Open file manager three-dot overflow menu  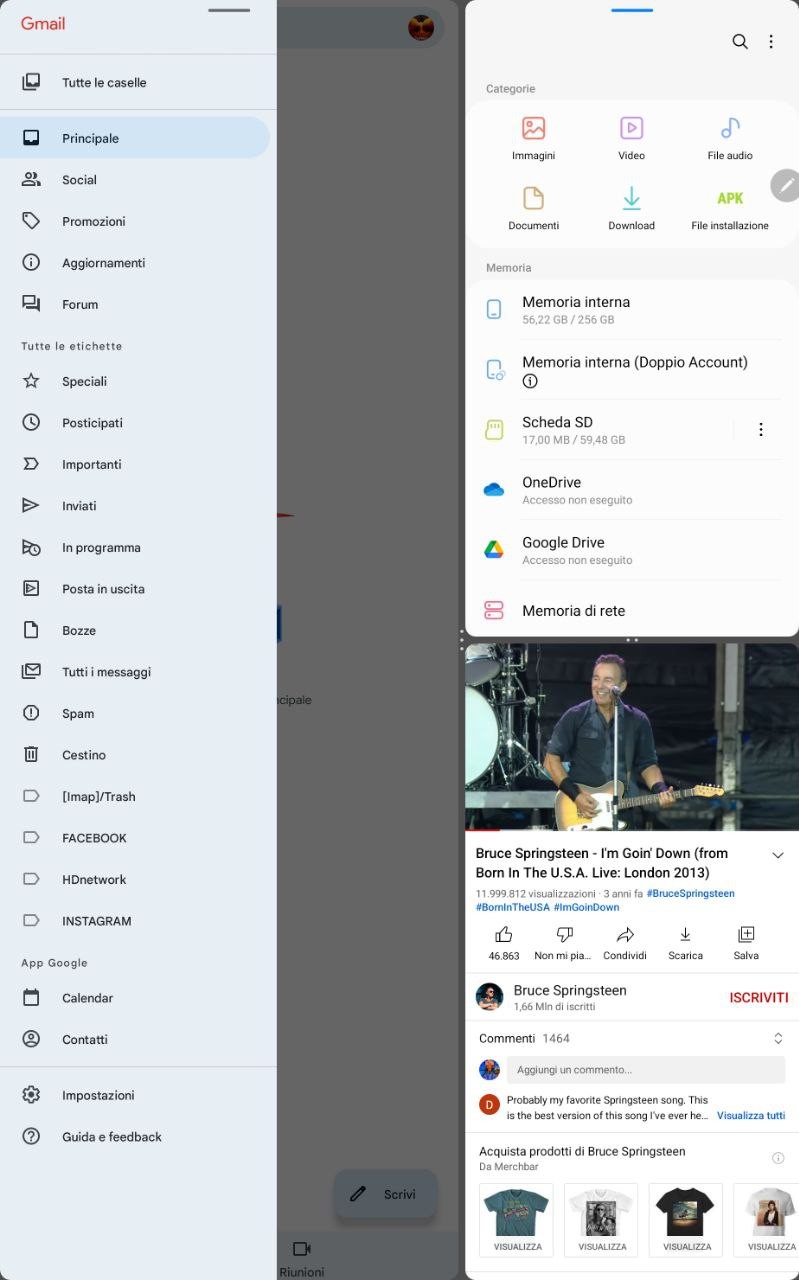pyautogui.click(x=771, y=41)
